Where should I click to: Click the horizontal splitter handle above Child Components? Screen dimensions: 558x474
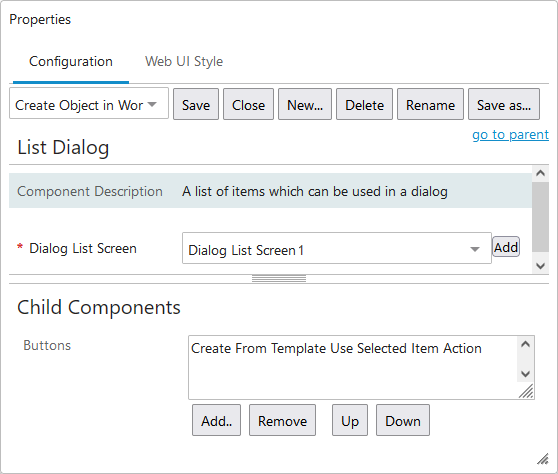pos(279,279)
